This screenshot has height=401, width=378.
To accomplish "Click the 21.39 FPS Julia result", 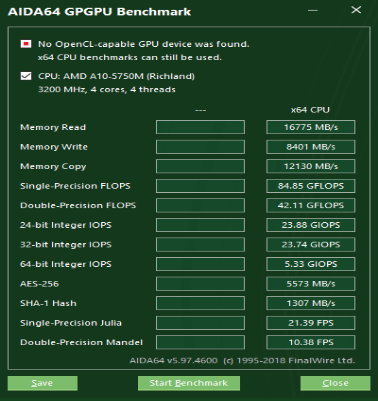I will [311, 323].
